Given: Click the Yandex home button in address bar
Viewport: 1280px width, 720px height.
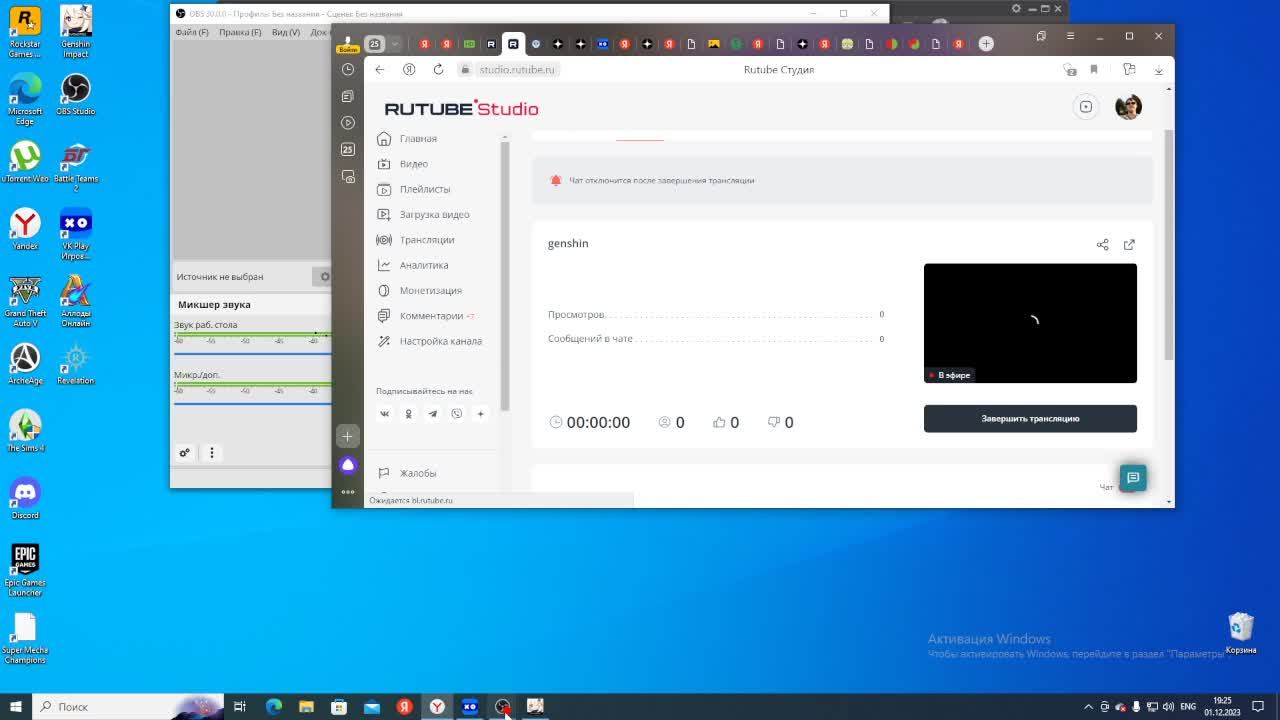Looking at the screenshot, I should (x=409, y=70).
